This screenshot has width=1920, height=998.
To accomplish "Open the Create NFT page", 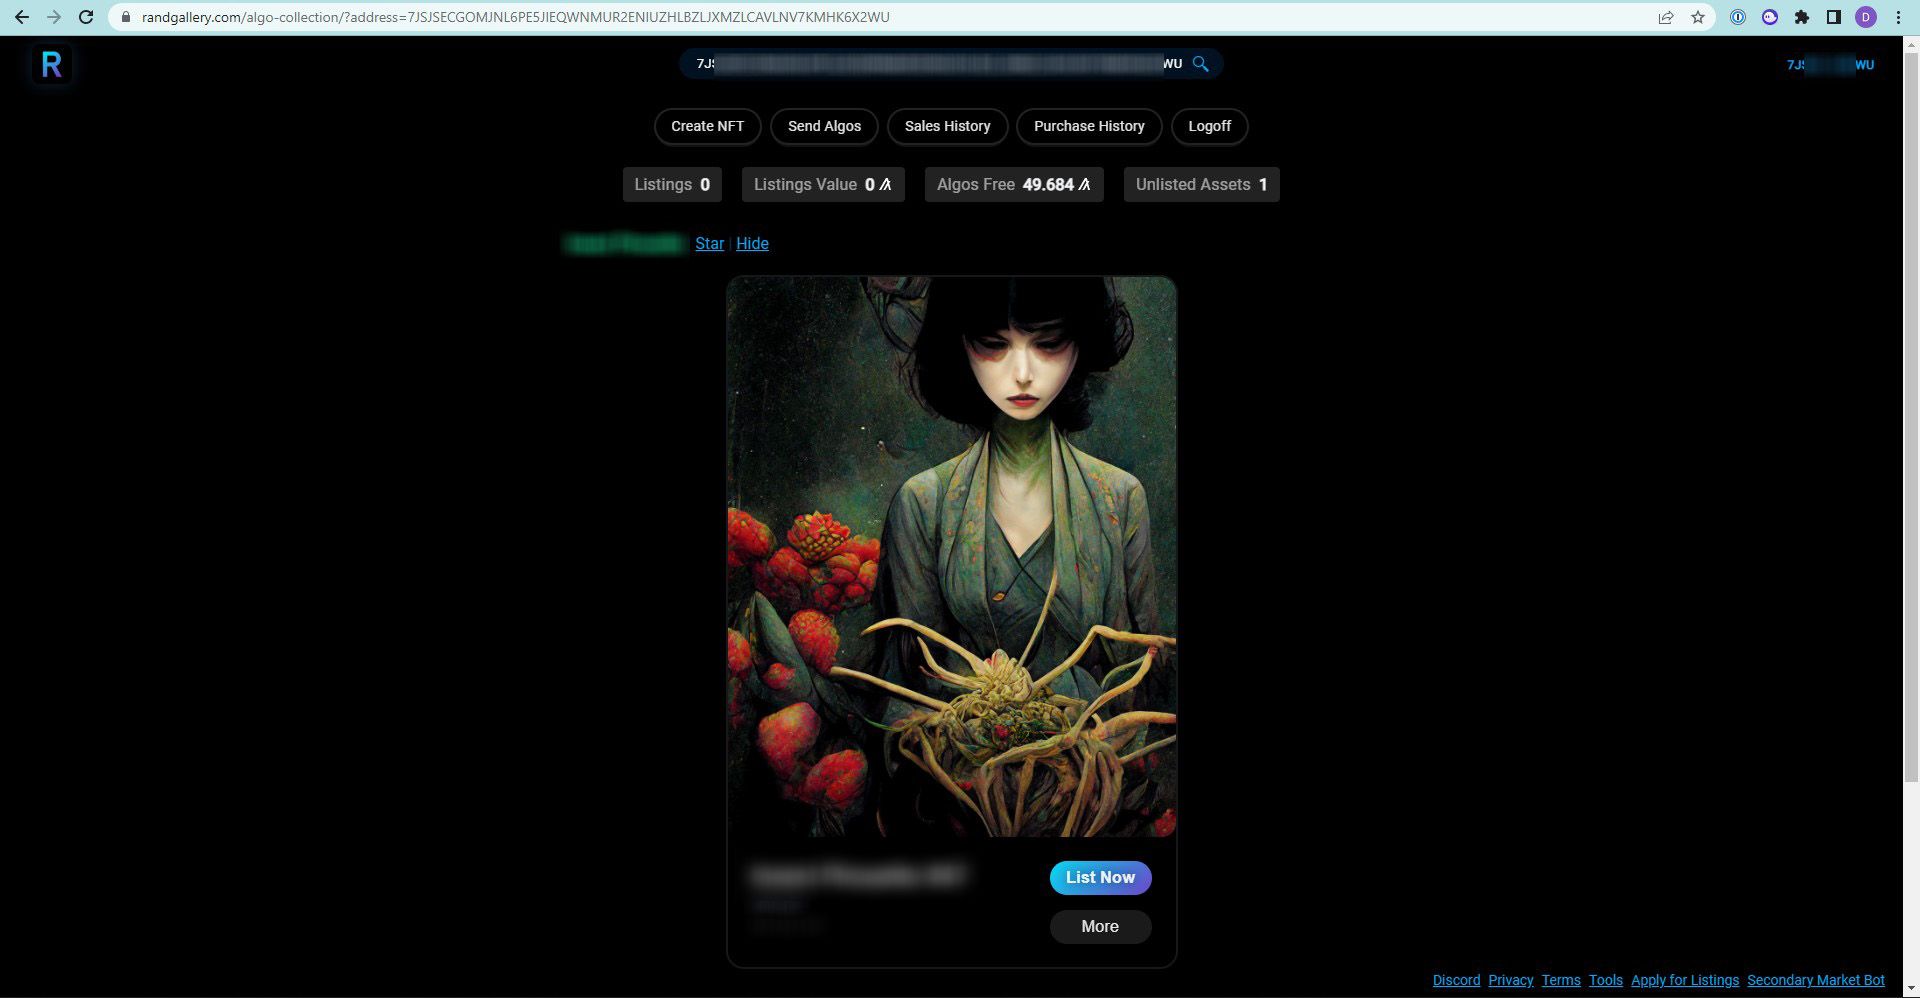I will pos(707,126).
